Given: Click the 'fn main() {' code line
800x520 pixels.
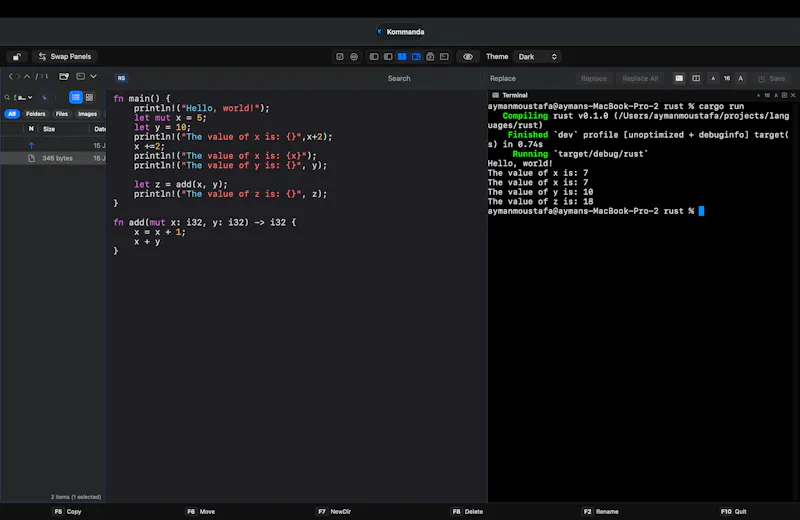Looking at the screenshot, I should tap(142, 98).
